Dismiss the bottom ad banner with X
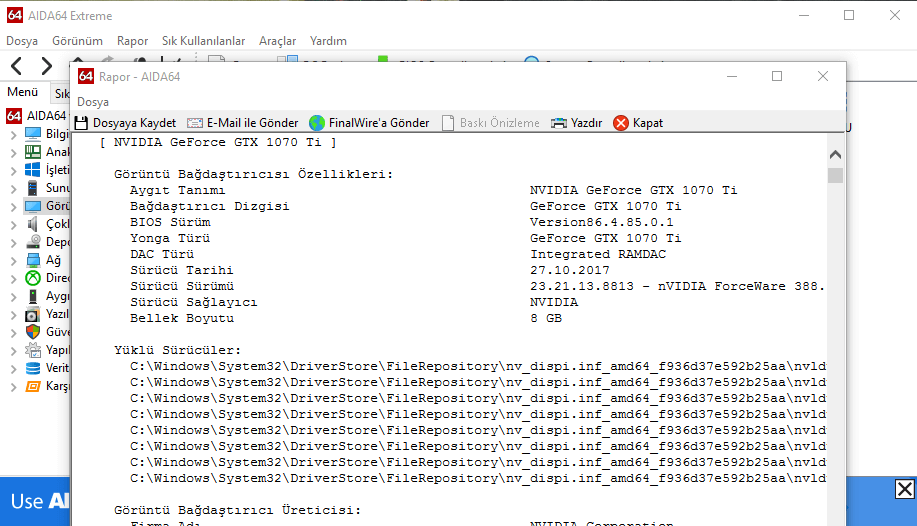917x526 pixels. [904, 489]
